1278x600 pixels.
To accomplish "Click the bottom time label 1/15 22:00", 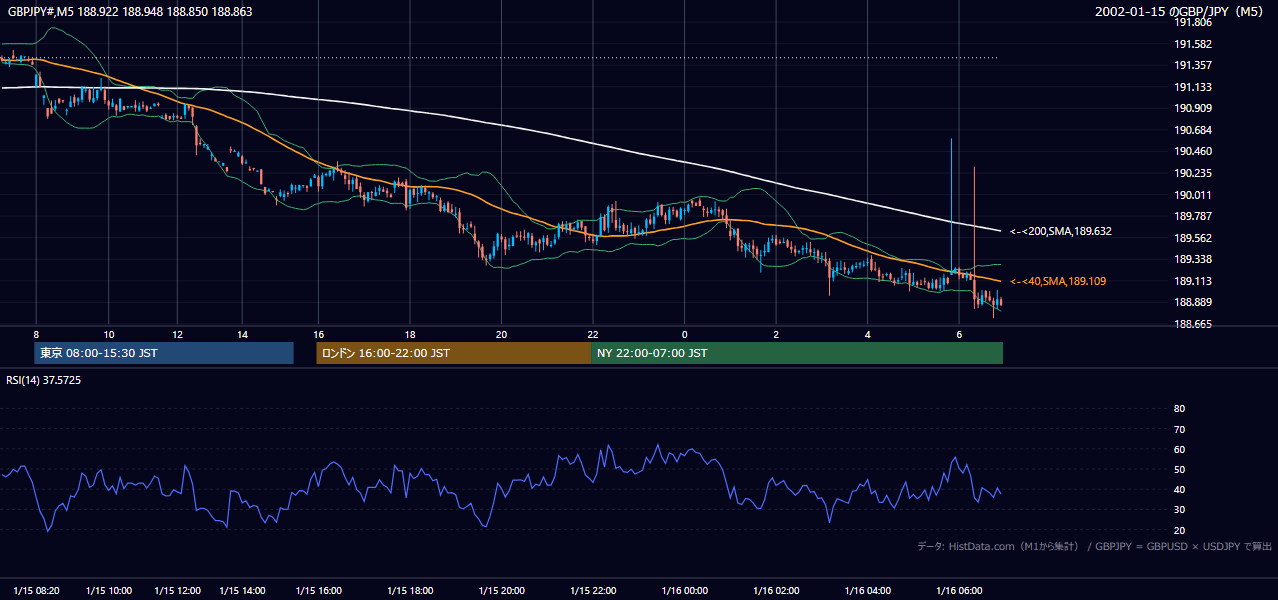I will pos(593,591).
